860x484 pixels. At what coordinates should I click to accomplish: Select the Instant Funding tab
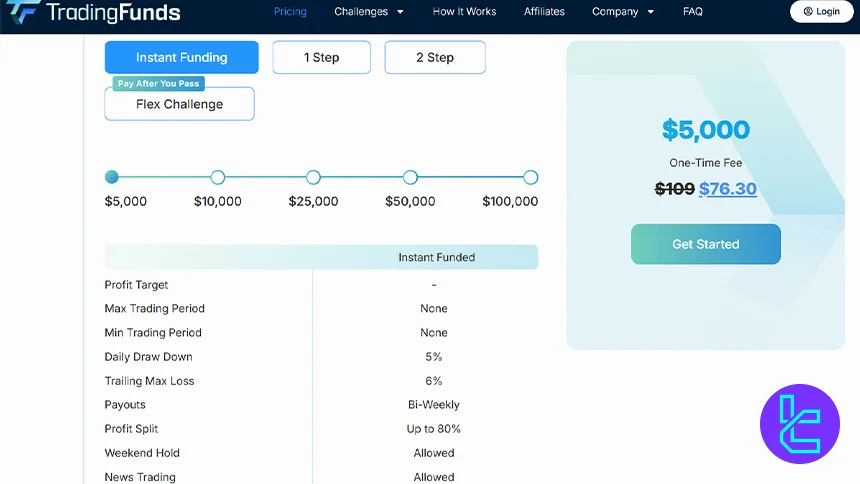click(x=182, y=57)
